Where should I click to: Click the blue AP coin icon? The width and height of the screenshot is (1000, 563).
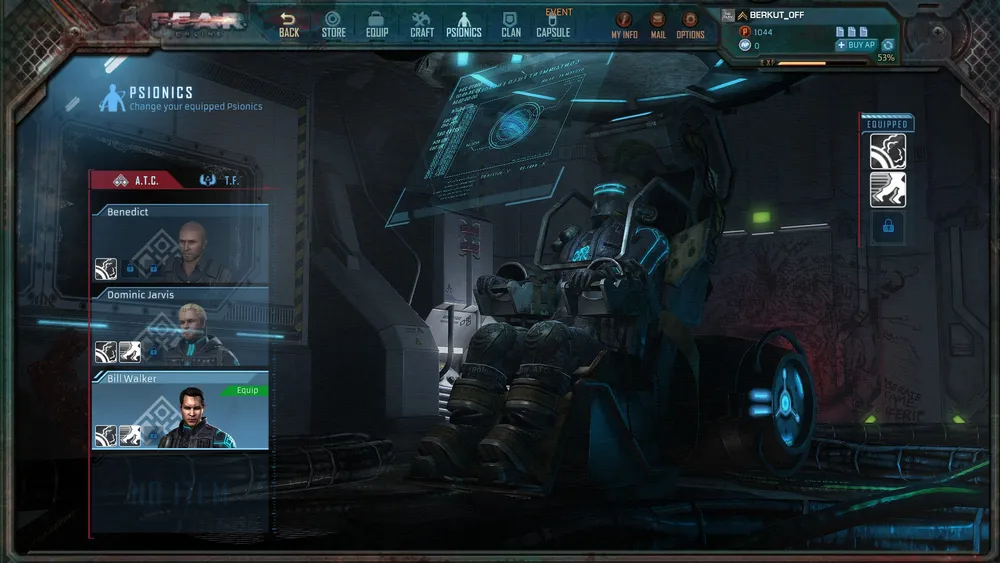point(744,45)
